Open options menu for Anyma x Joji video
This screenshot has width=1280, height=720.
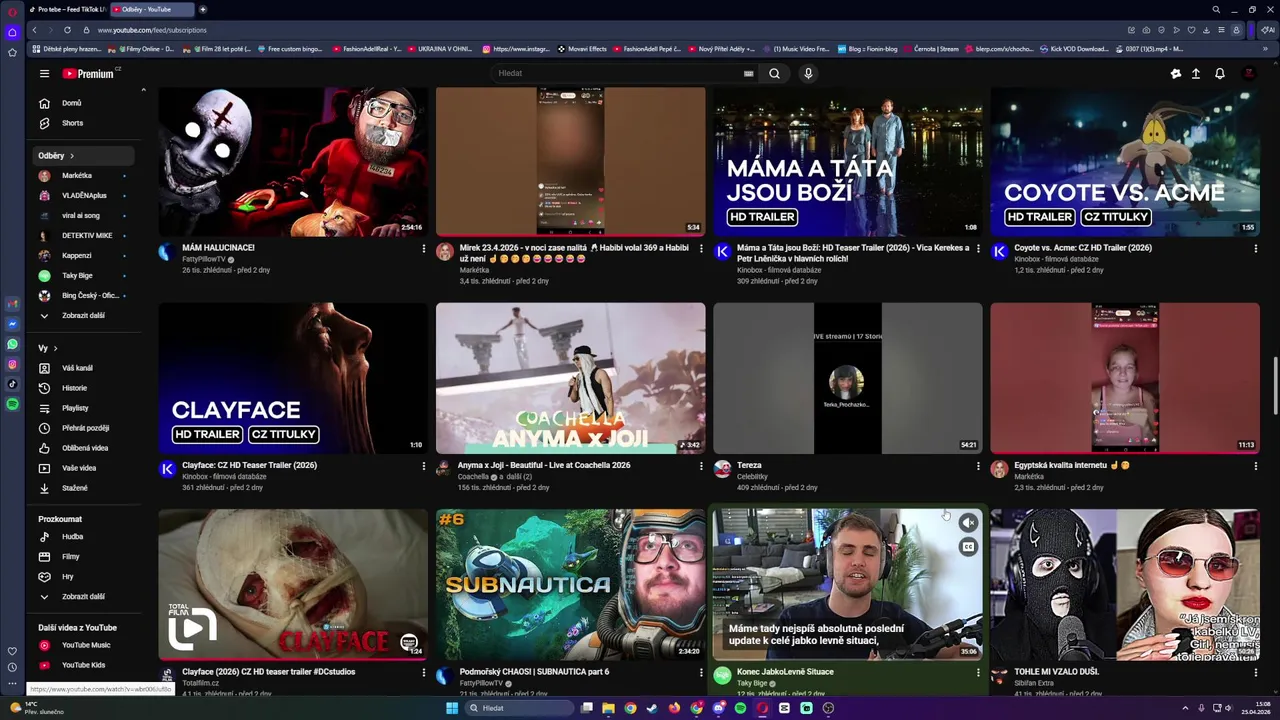click(700, 466)
